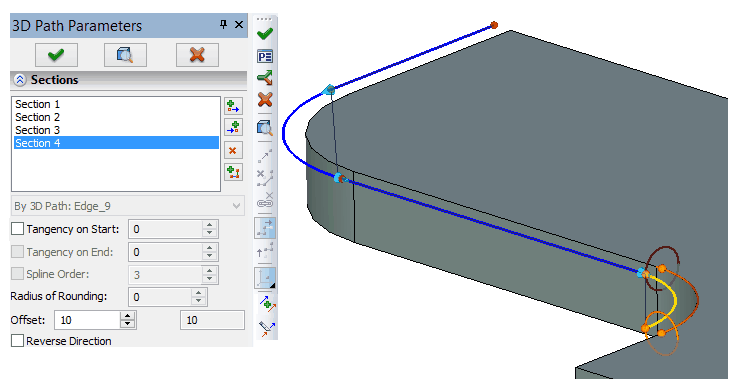Click the green checkmark in vertical toolbar
732x384 pixels.
tap(265, 34)
